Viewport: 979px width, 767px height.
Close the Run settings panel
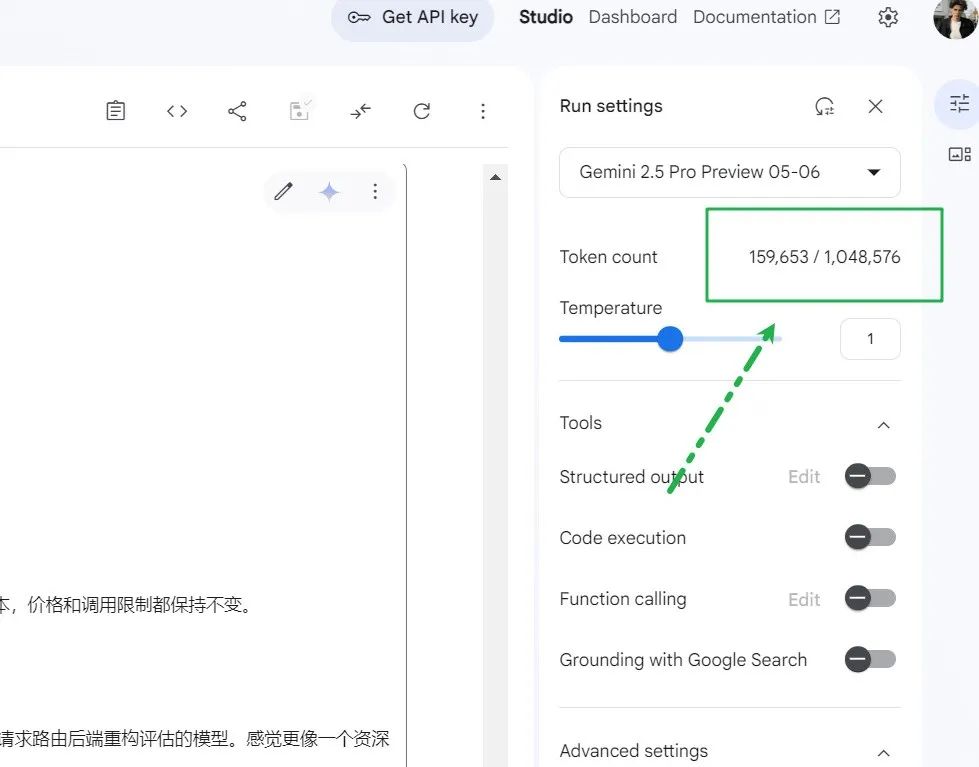point(875,106)
